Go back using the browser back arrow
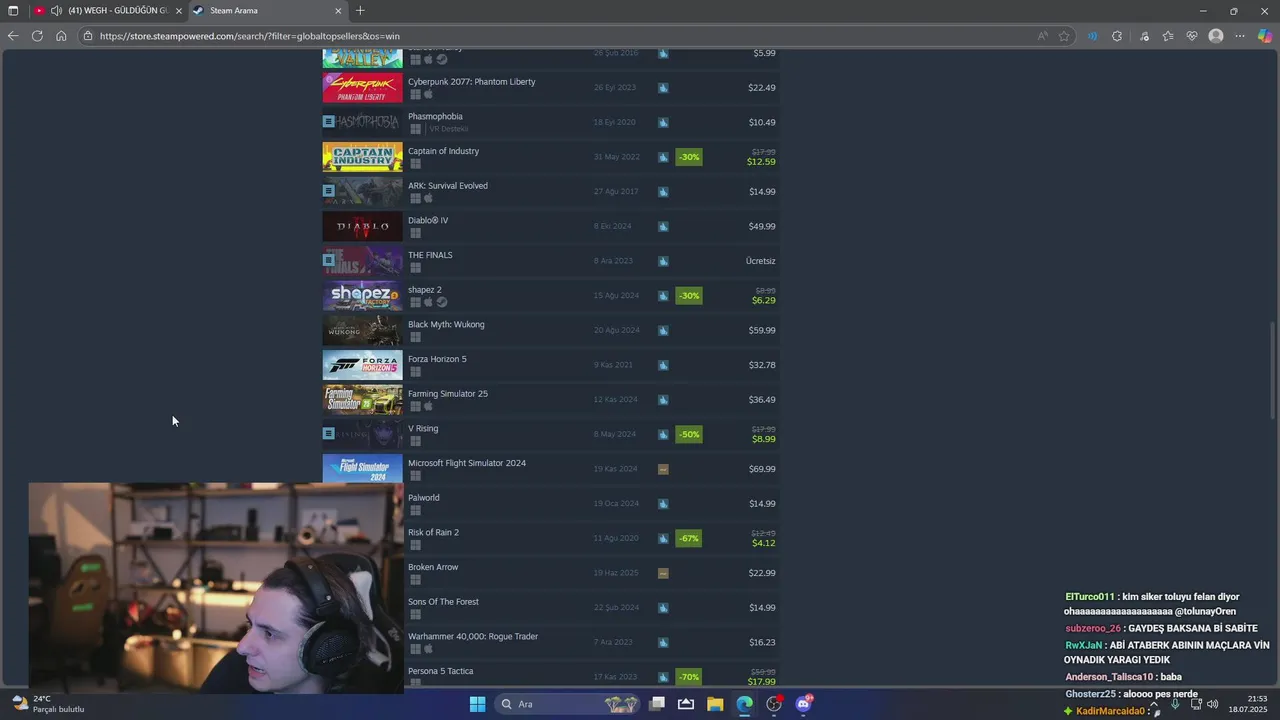The image size is (1280, 720). [x=13, y=36]
